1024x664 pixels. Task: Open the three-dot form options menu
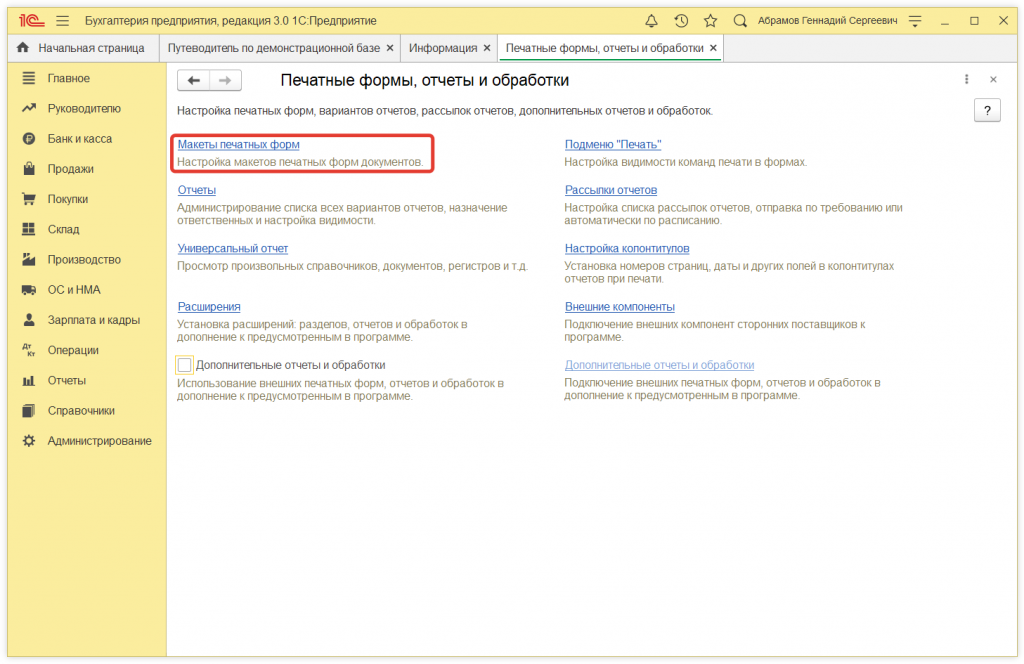966,80
